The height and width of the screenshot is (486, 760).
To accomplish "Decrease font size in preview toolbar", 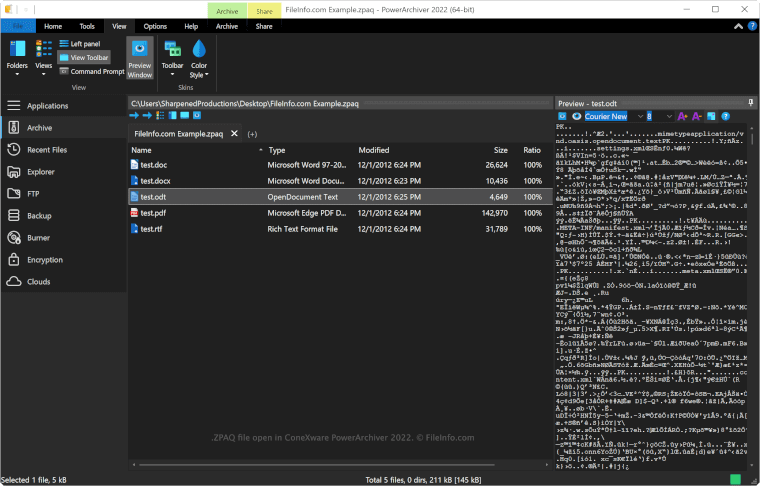I will pyautogui.click(x=697, y=117).
